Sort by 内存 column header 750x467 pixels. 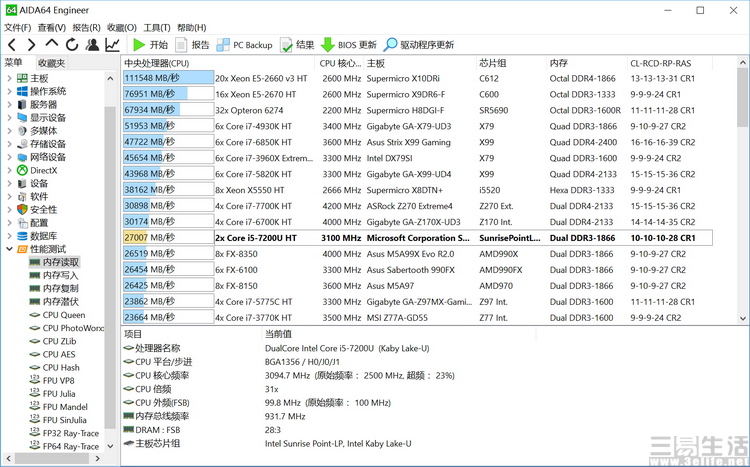586,63
